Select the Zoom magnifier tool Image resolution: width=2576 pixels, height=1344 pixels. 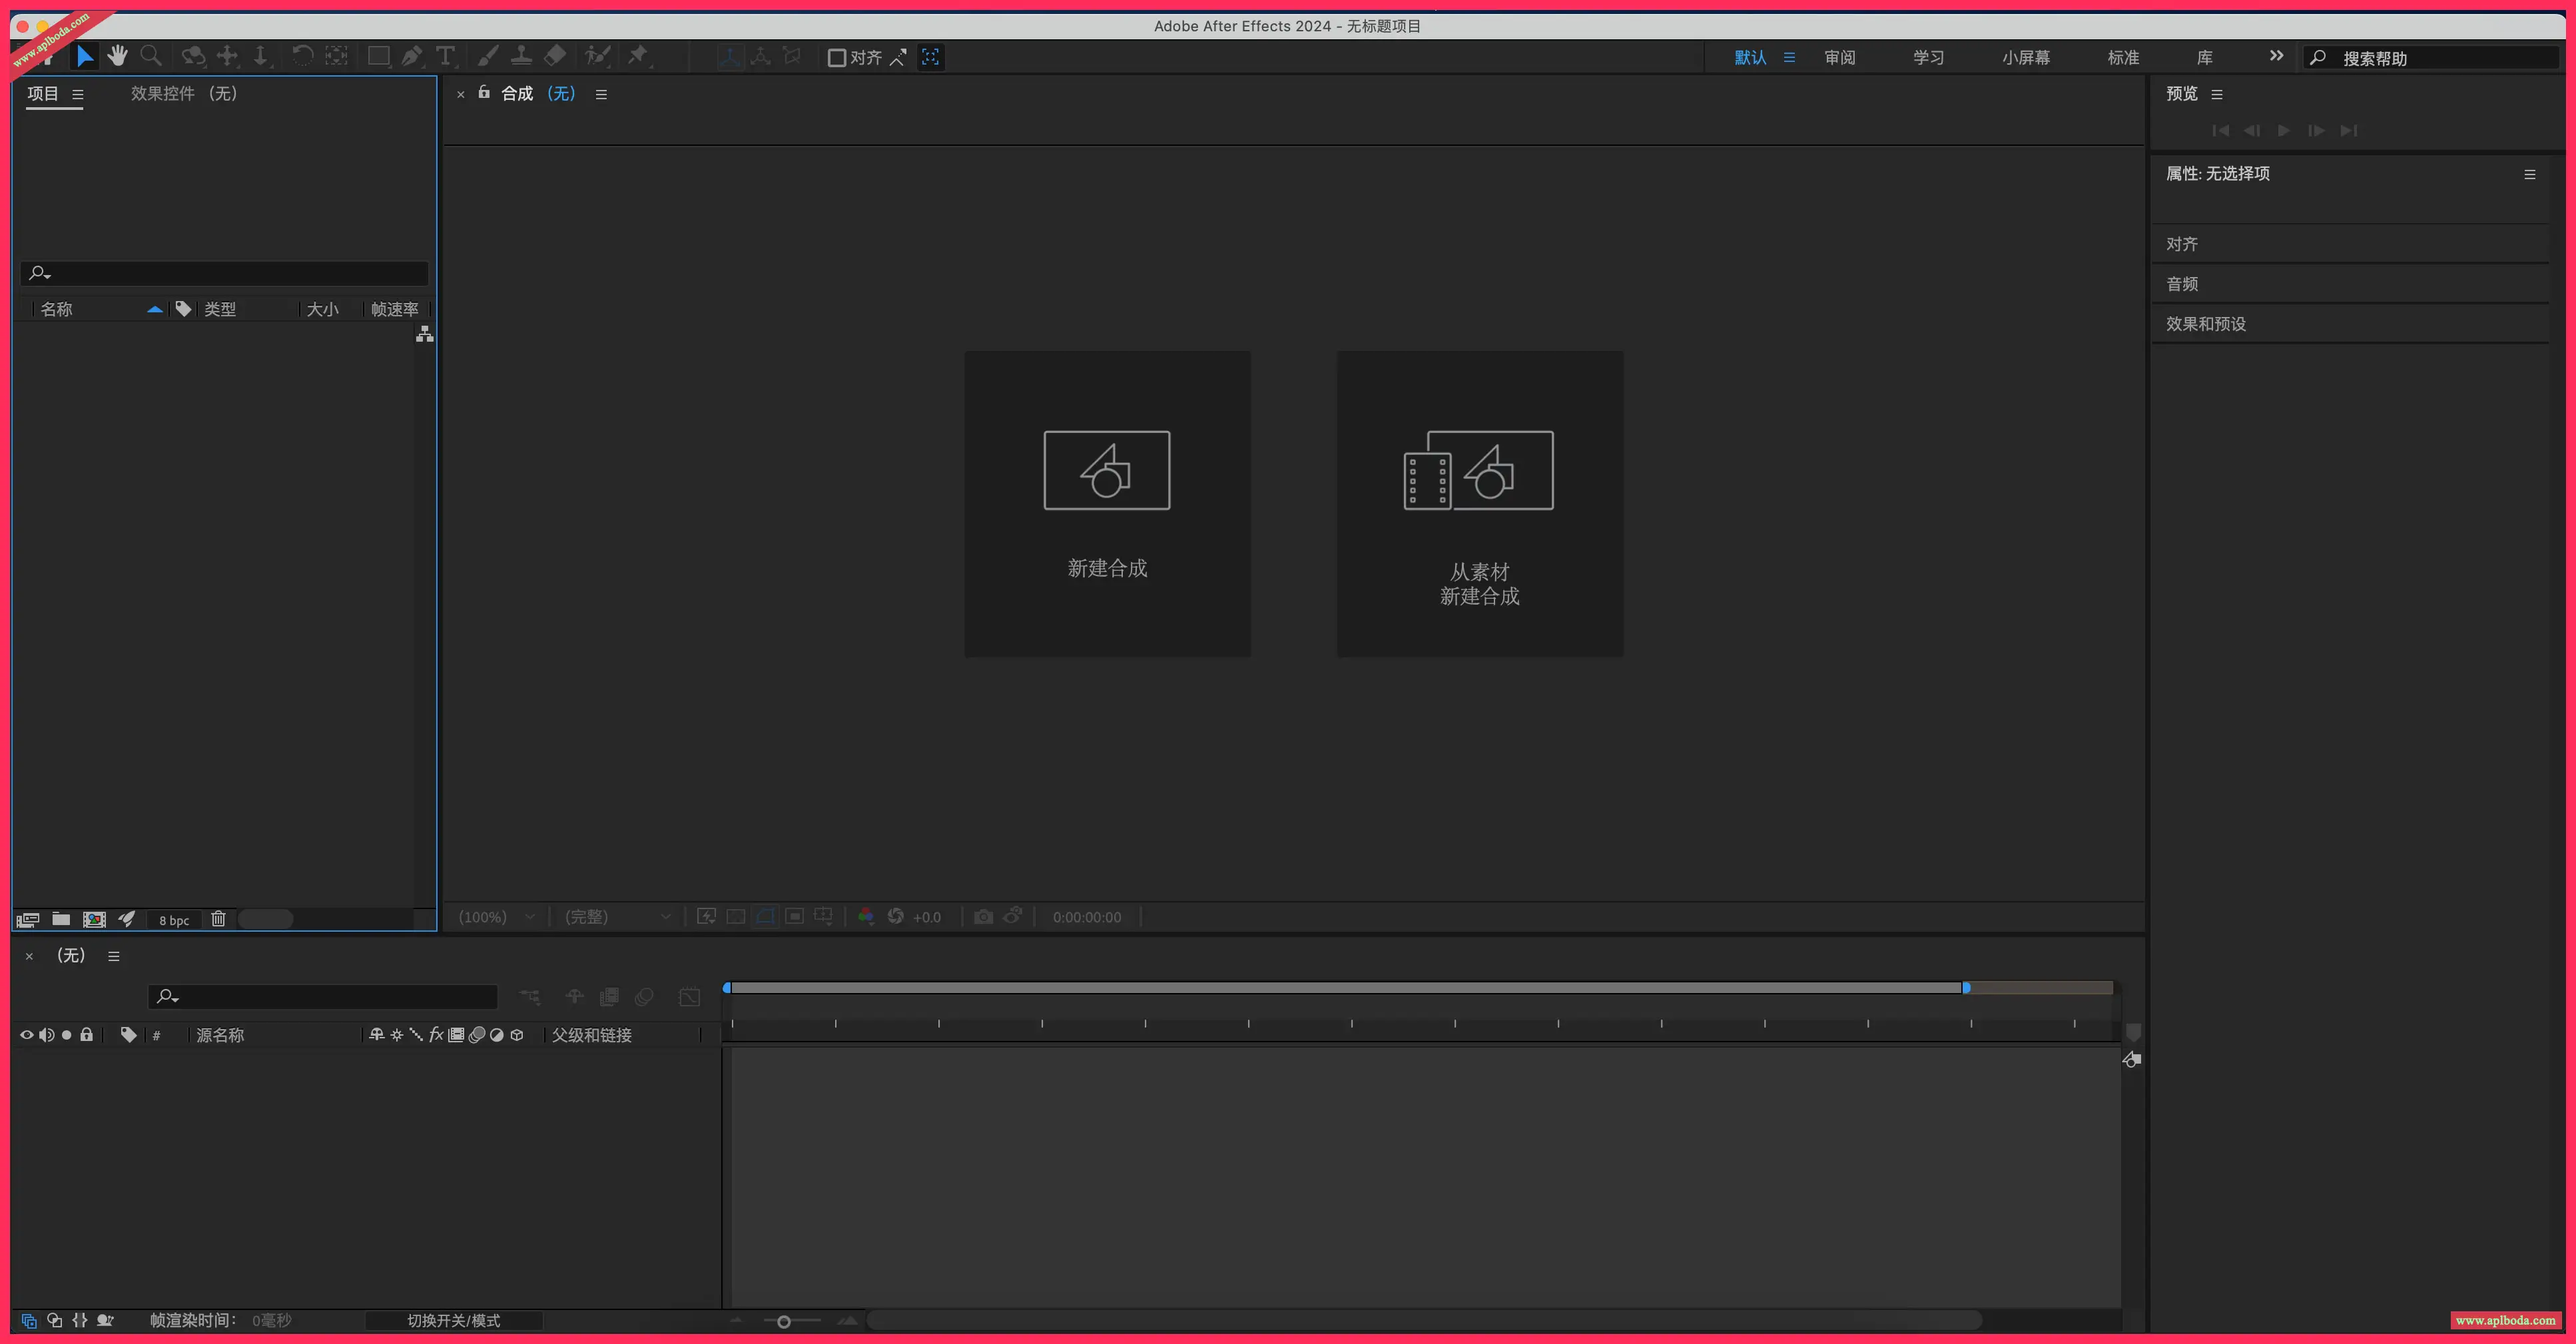tap(151, 56)
